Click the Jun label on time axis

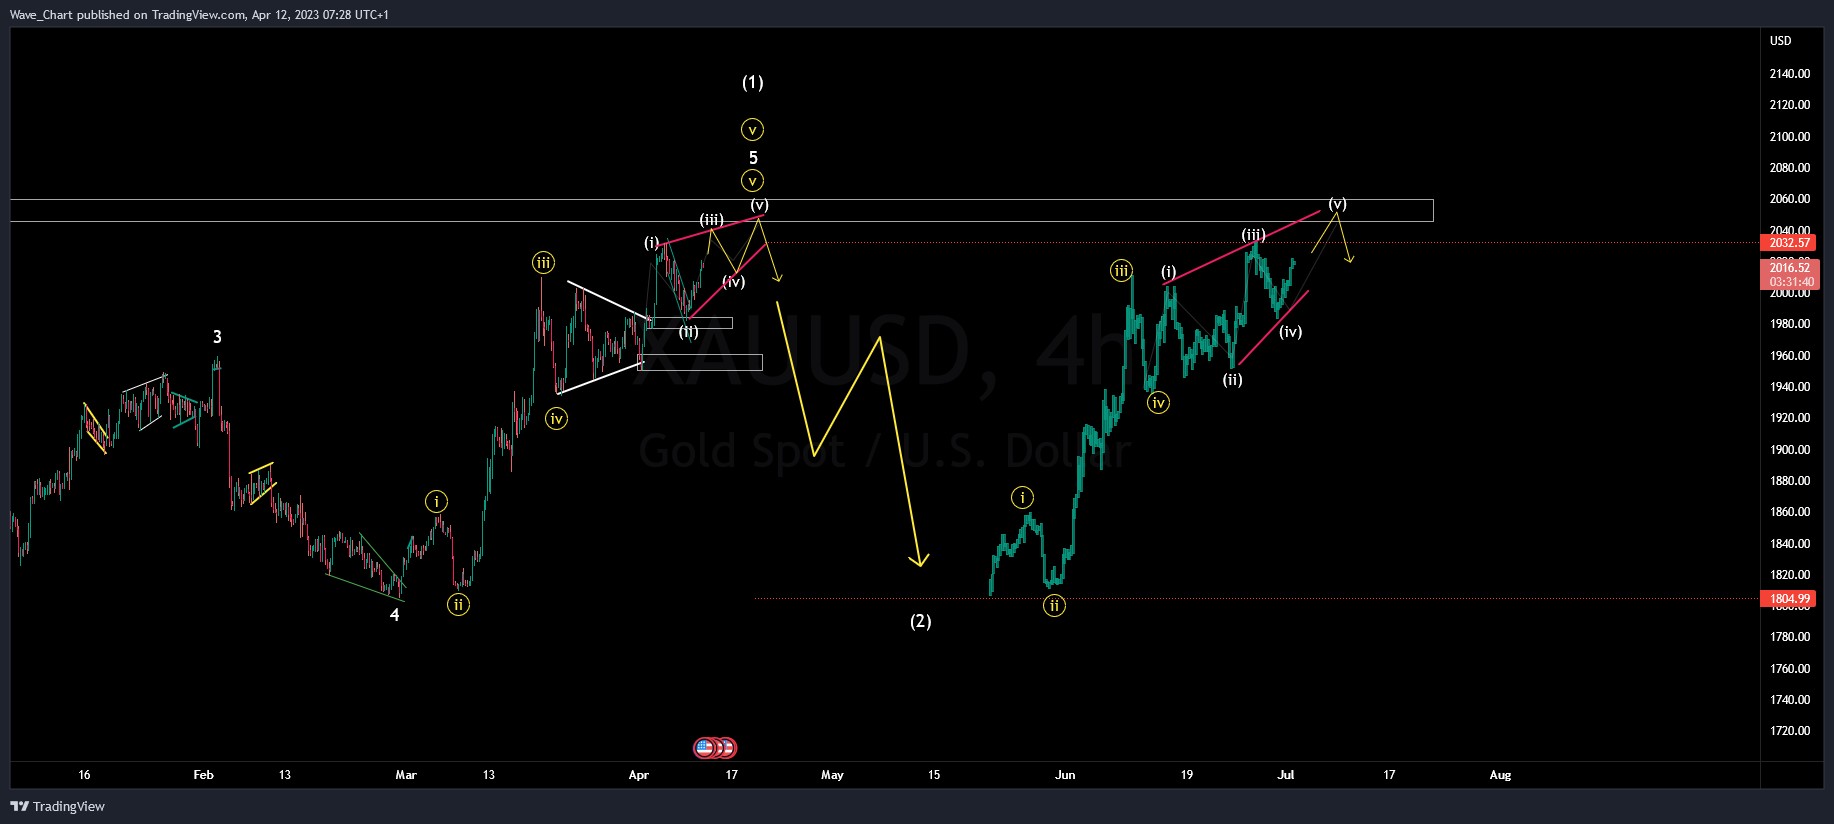click(1065, 775)
